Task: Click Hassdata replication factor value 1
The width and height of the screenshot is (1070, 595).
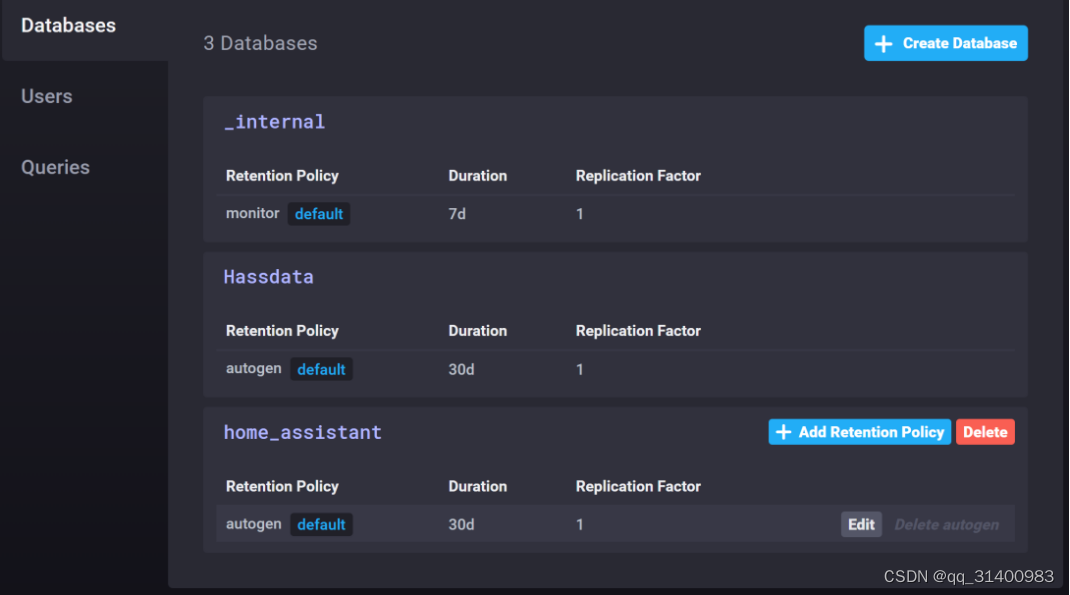Action: (579, 369)
